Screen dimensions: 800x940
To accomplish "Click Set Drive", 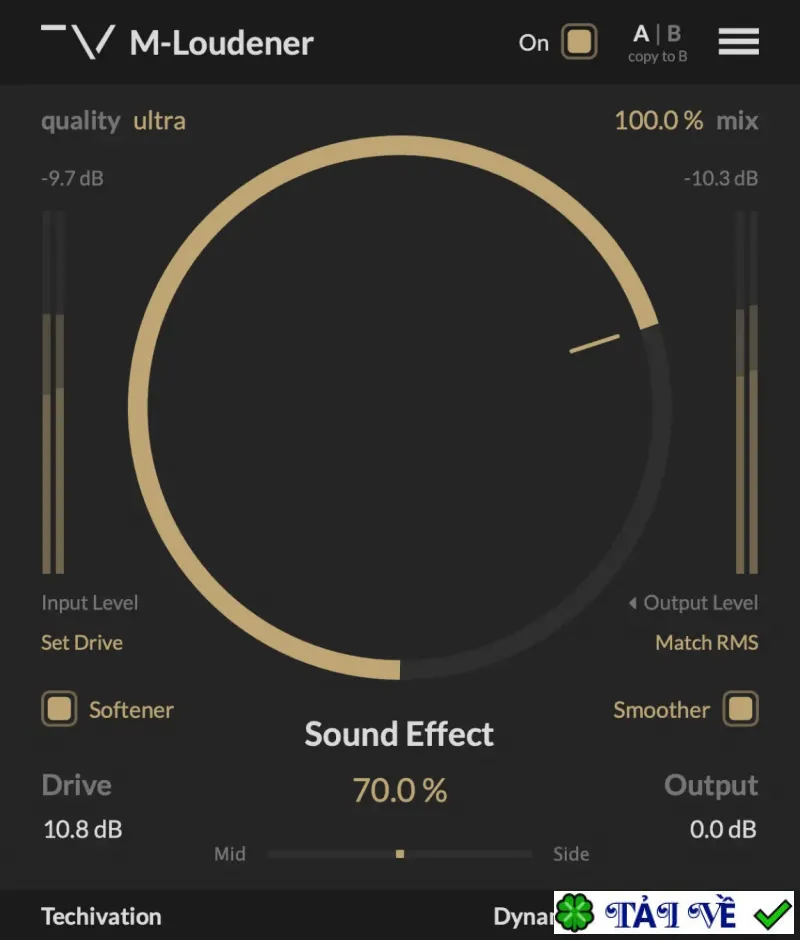I will click(x=82, y=643).
